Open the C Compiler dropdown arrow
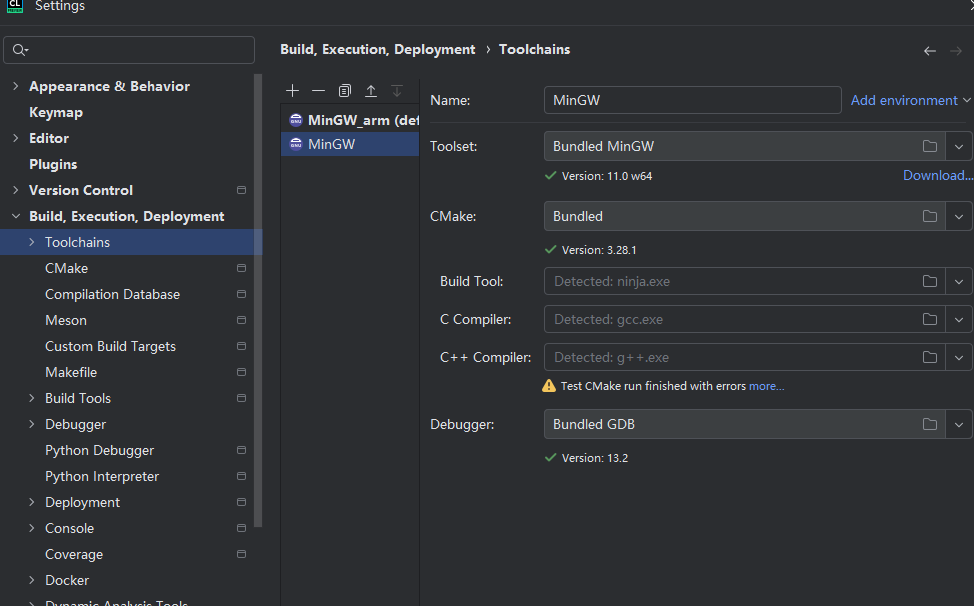Screen dimensions: 974x606 coord(958,320)
